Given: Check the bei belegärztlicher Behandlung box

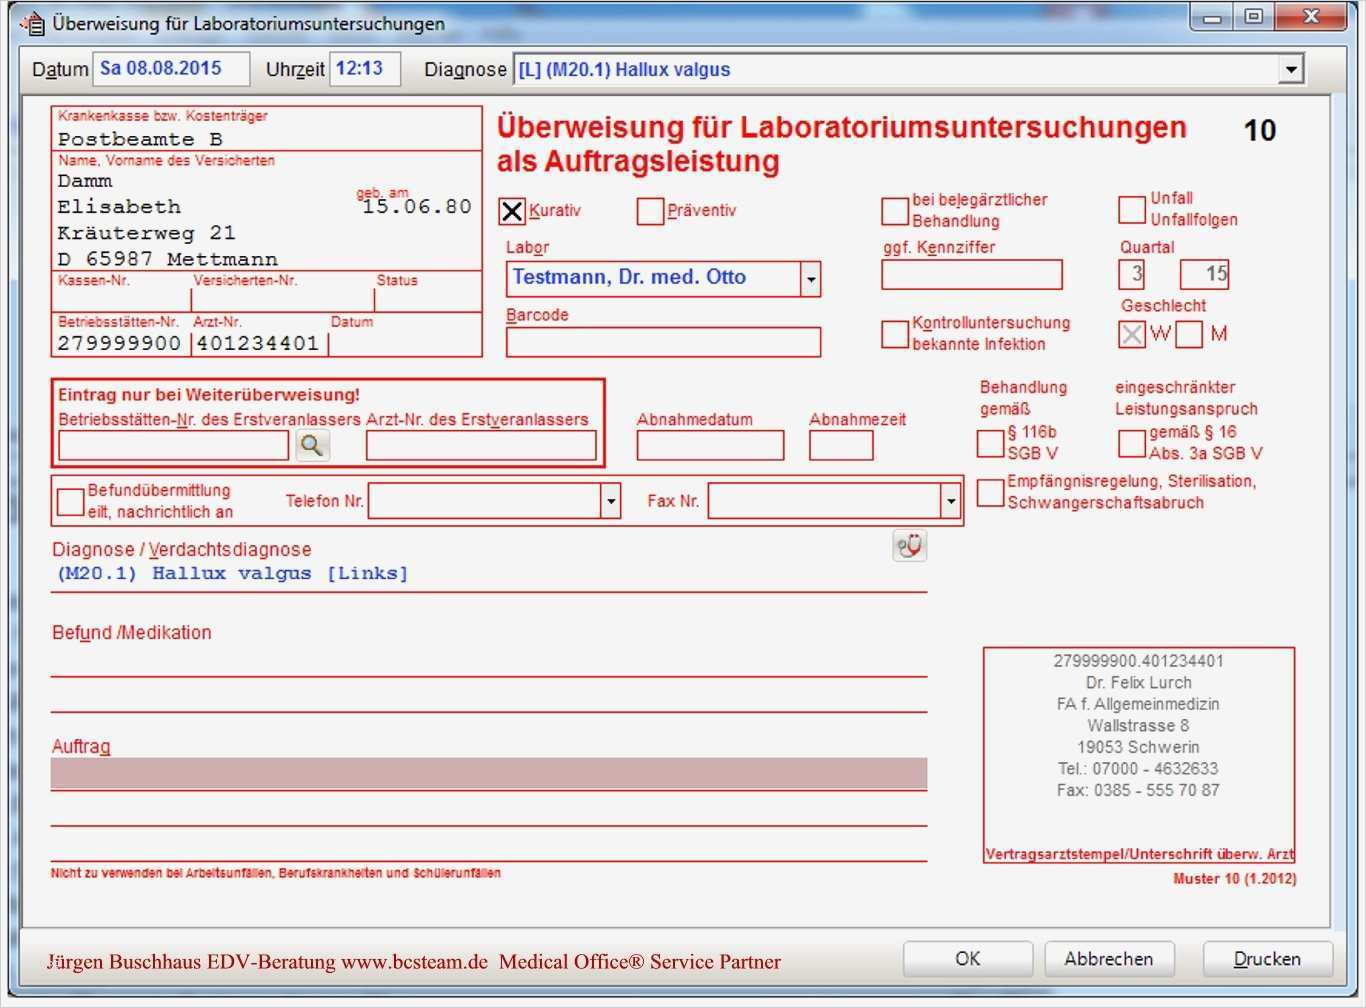Looking at the screenshot, I should coord(894,211).
